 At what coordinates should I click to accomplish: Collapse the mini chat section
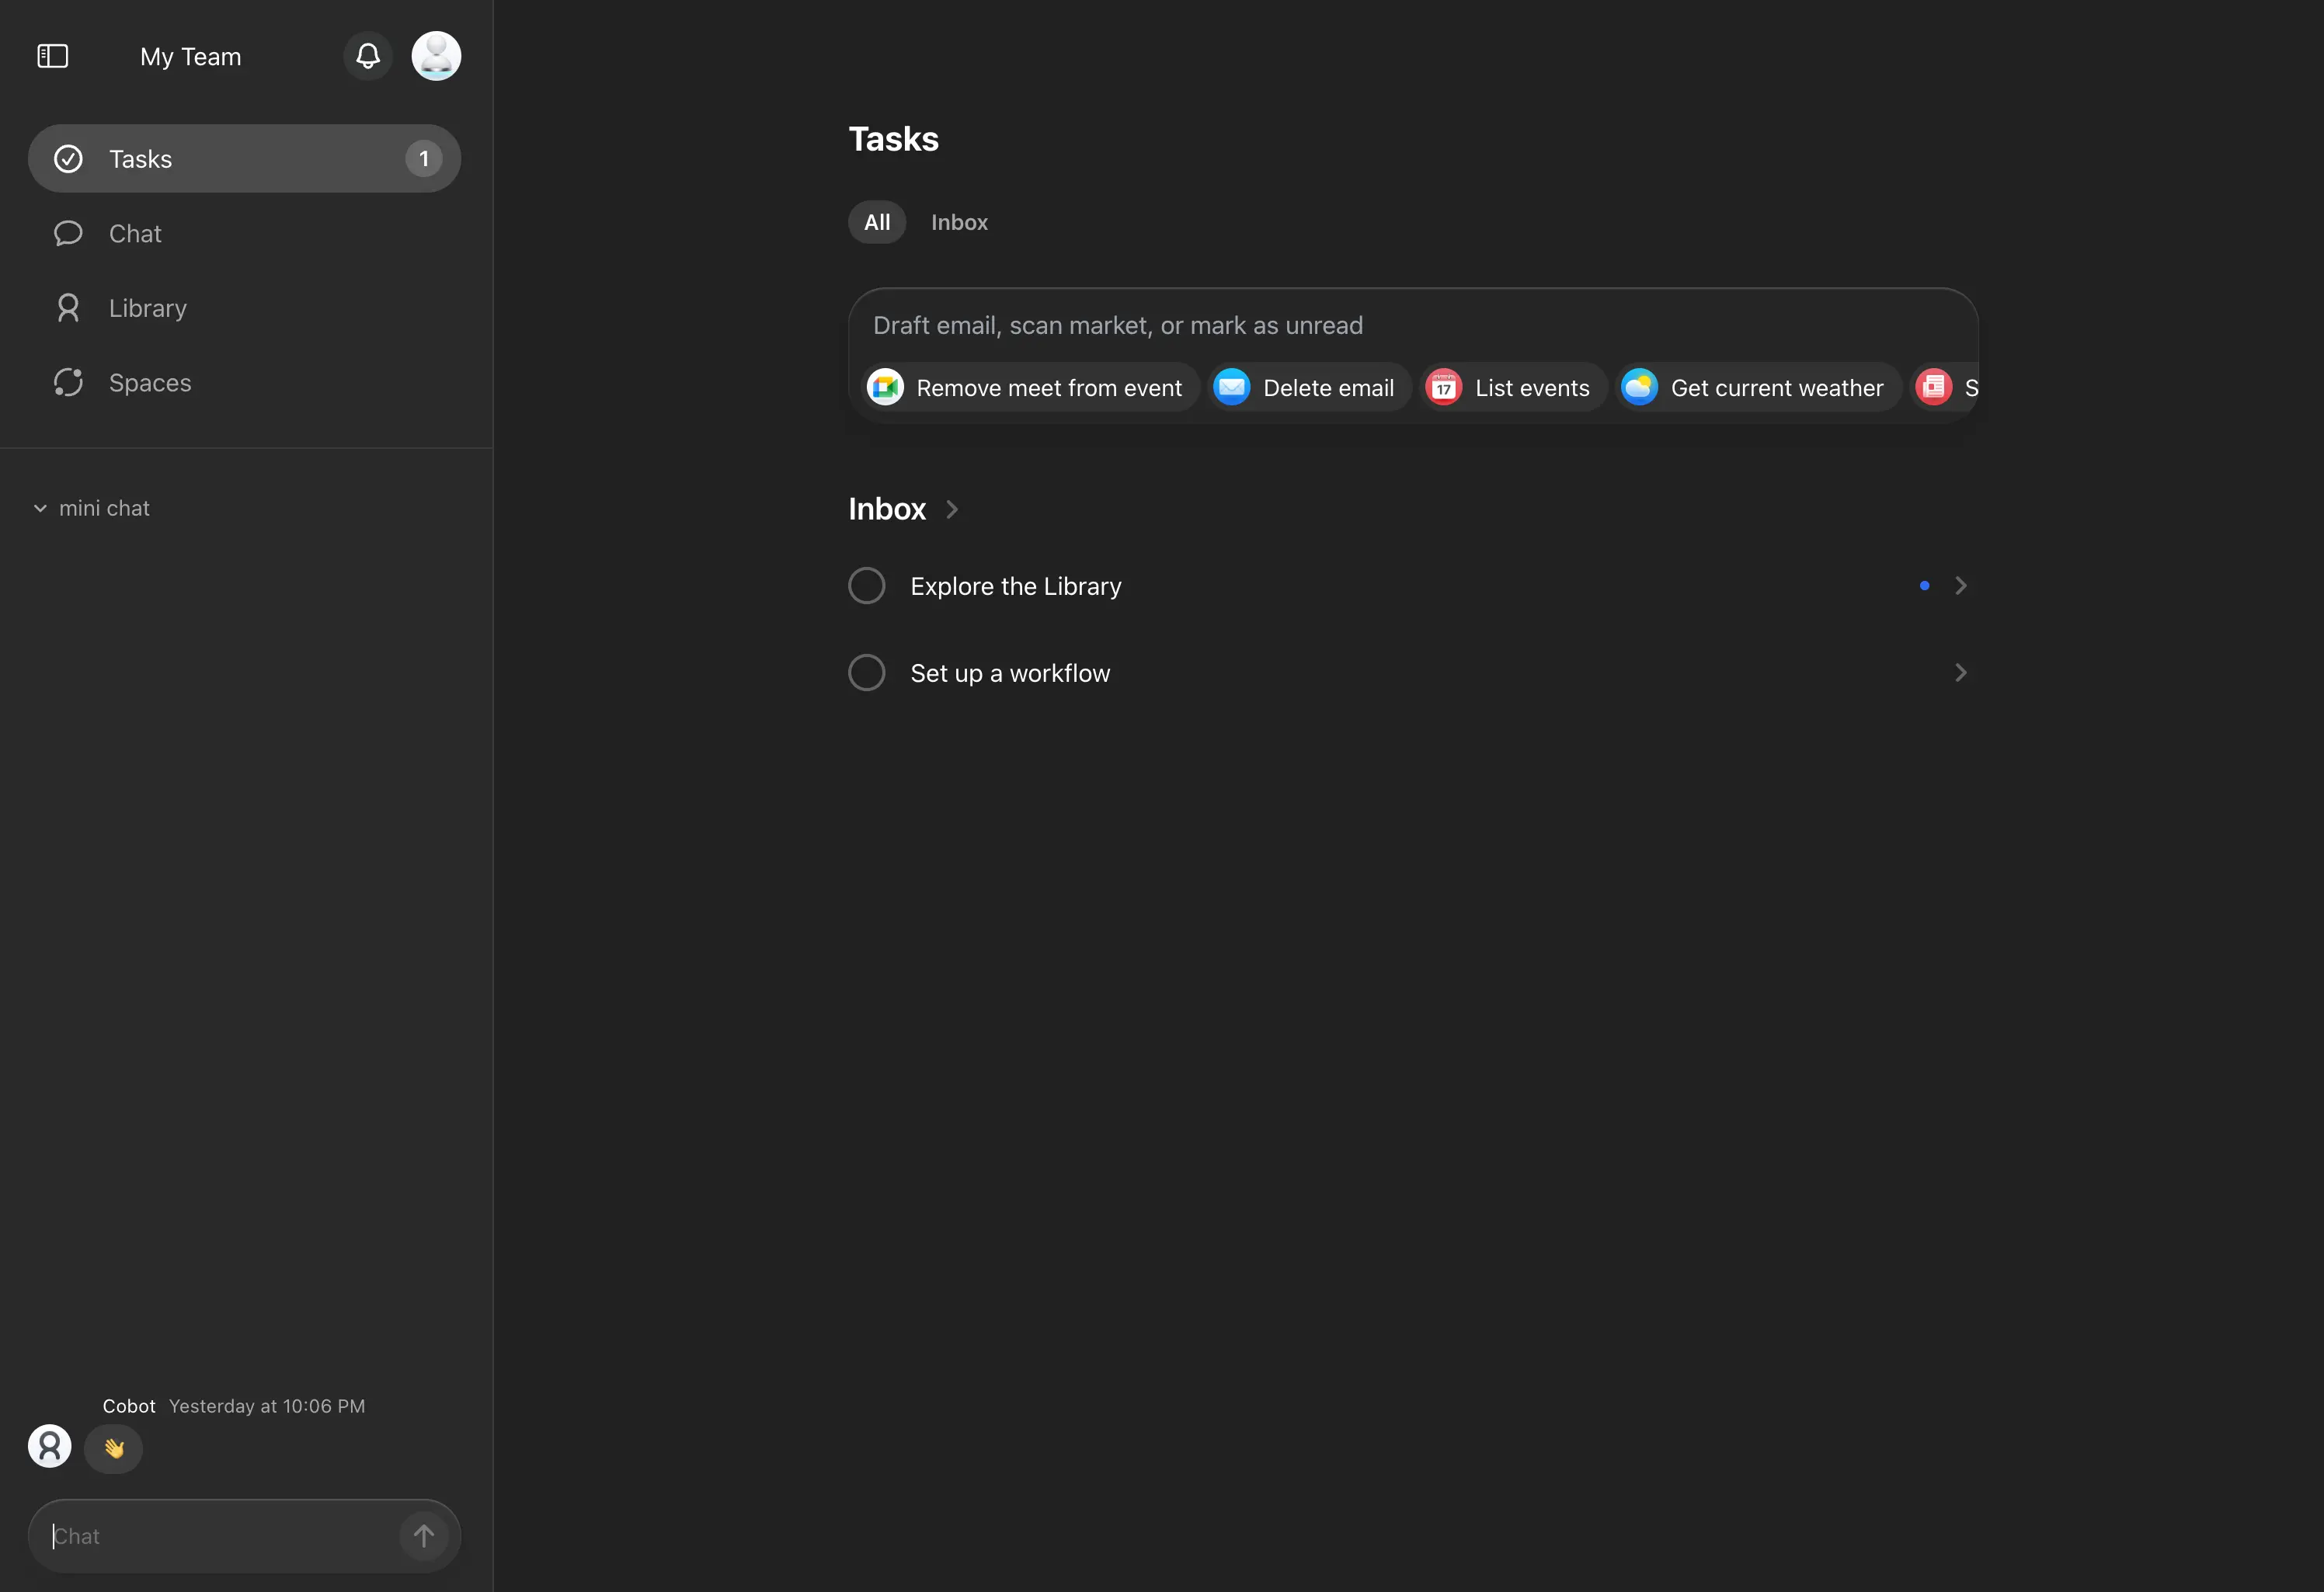point(40,508)
